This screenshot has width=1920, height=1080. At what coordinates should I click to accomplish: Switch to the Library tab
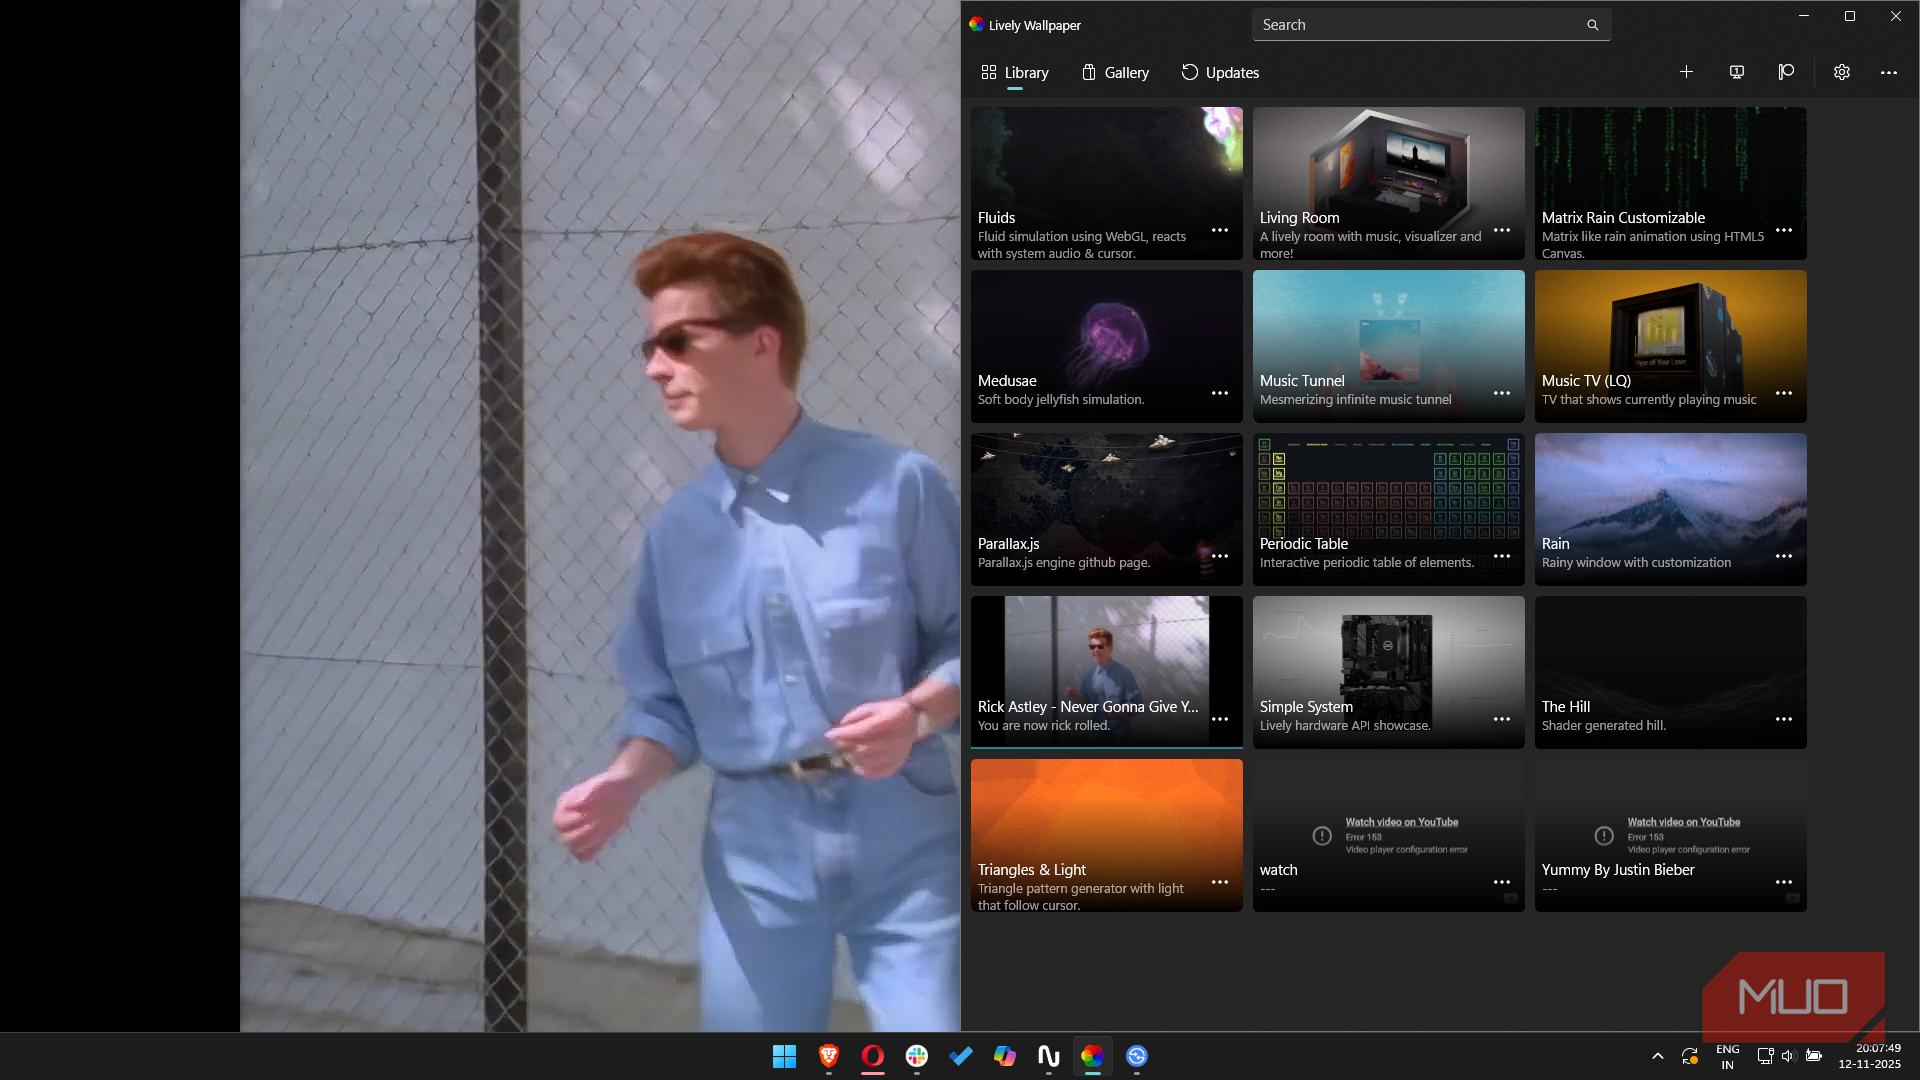[x=1015, y=73]
